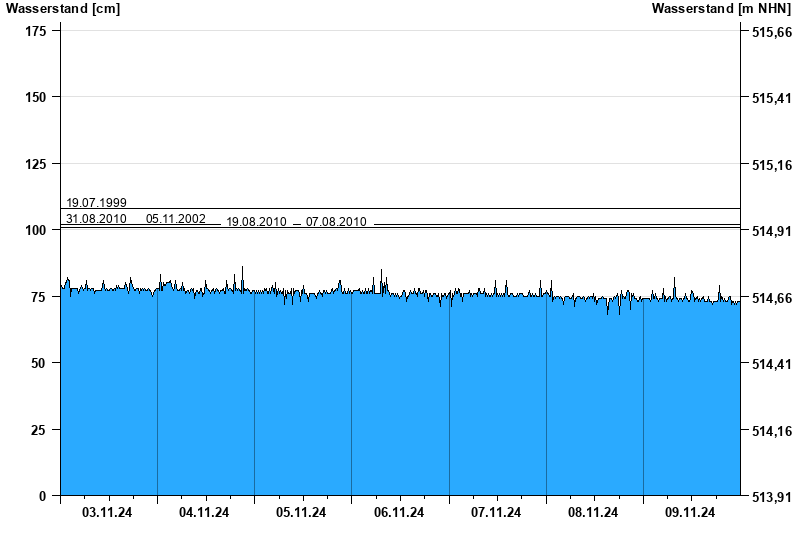Click the 31.08.2010 historic level label
Image resolution: width=800 pixels, height=550 pixels.
pos(96,218)
